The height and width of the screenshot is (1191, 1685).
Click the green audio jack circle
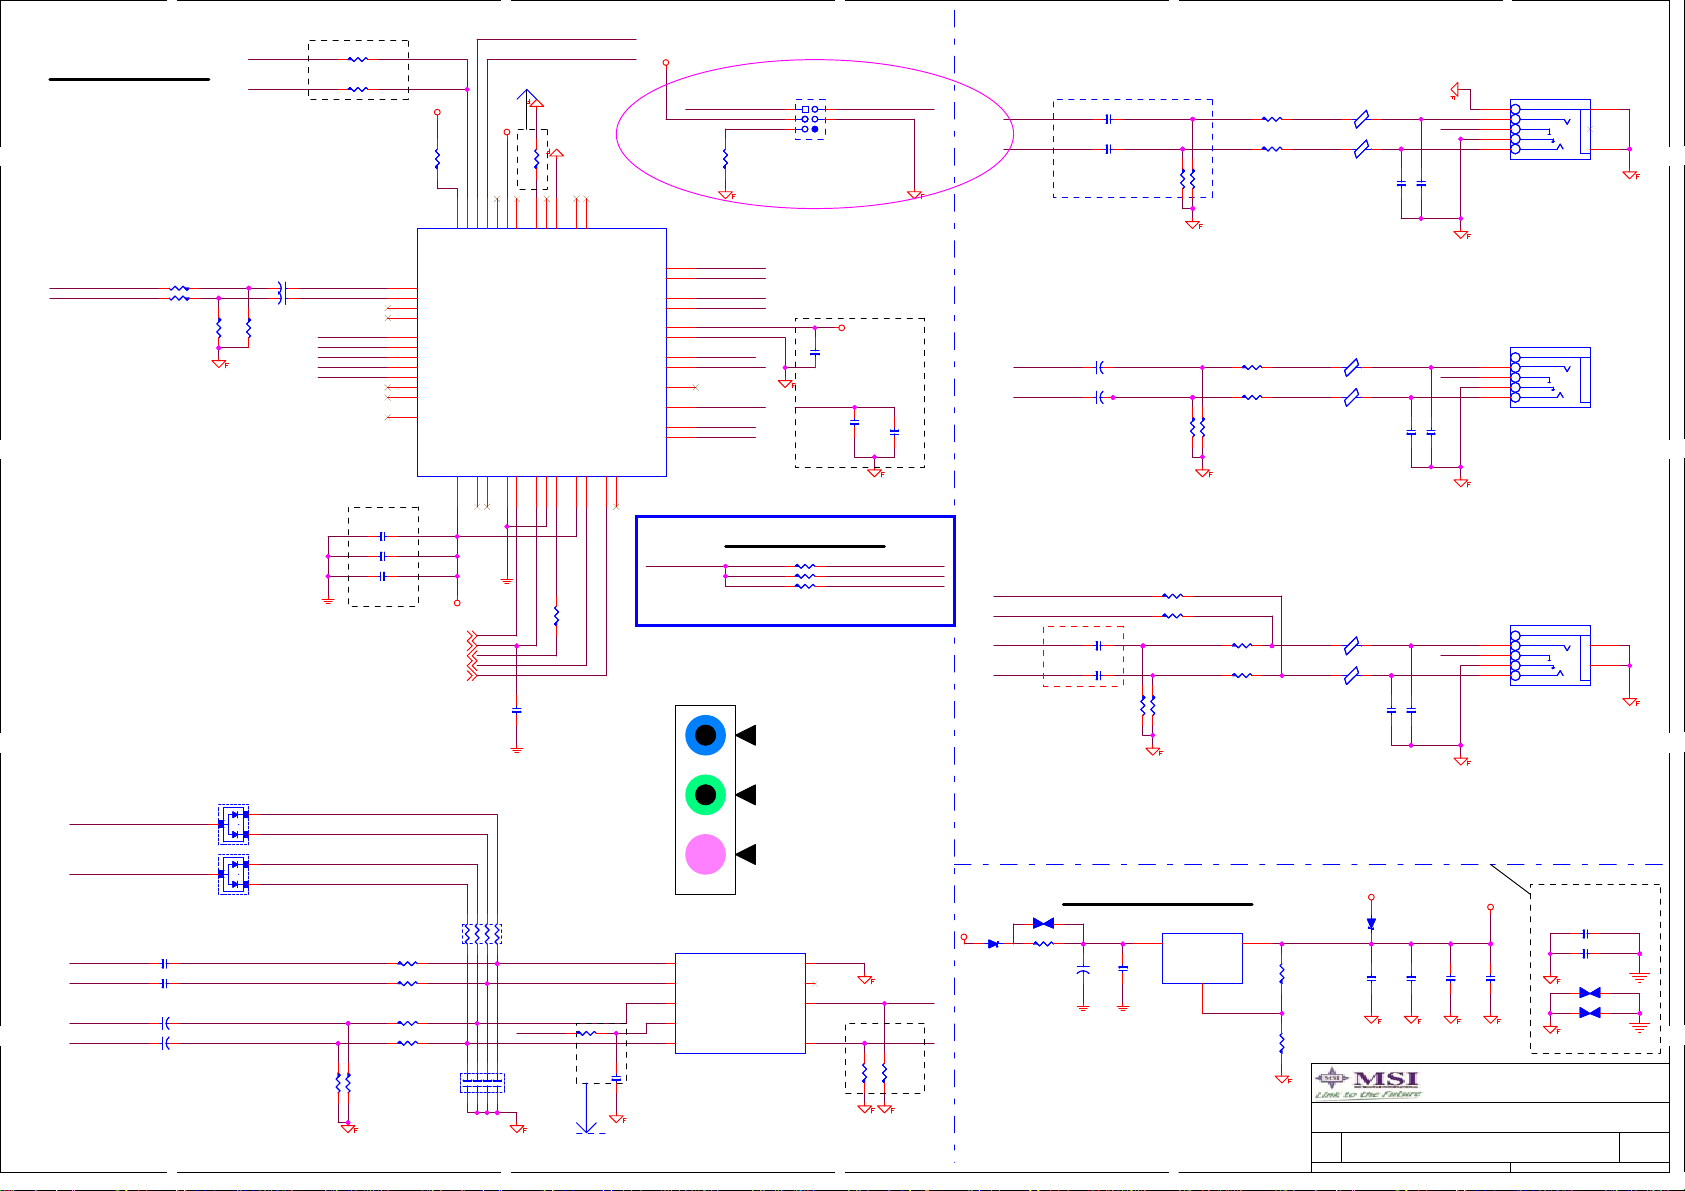[x=705, y=795]
